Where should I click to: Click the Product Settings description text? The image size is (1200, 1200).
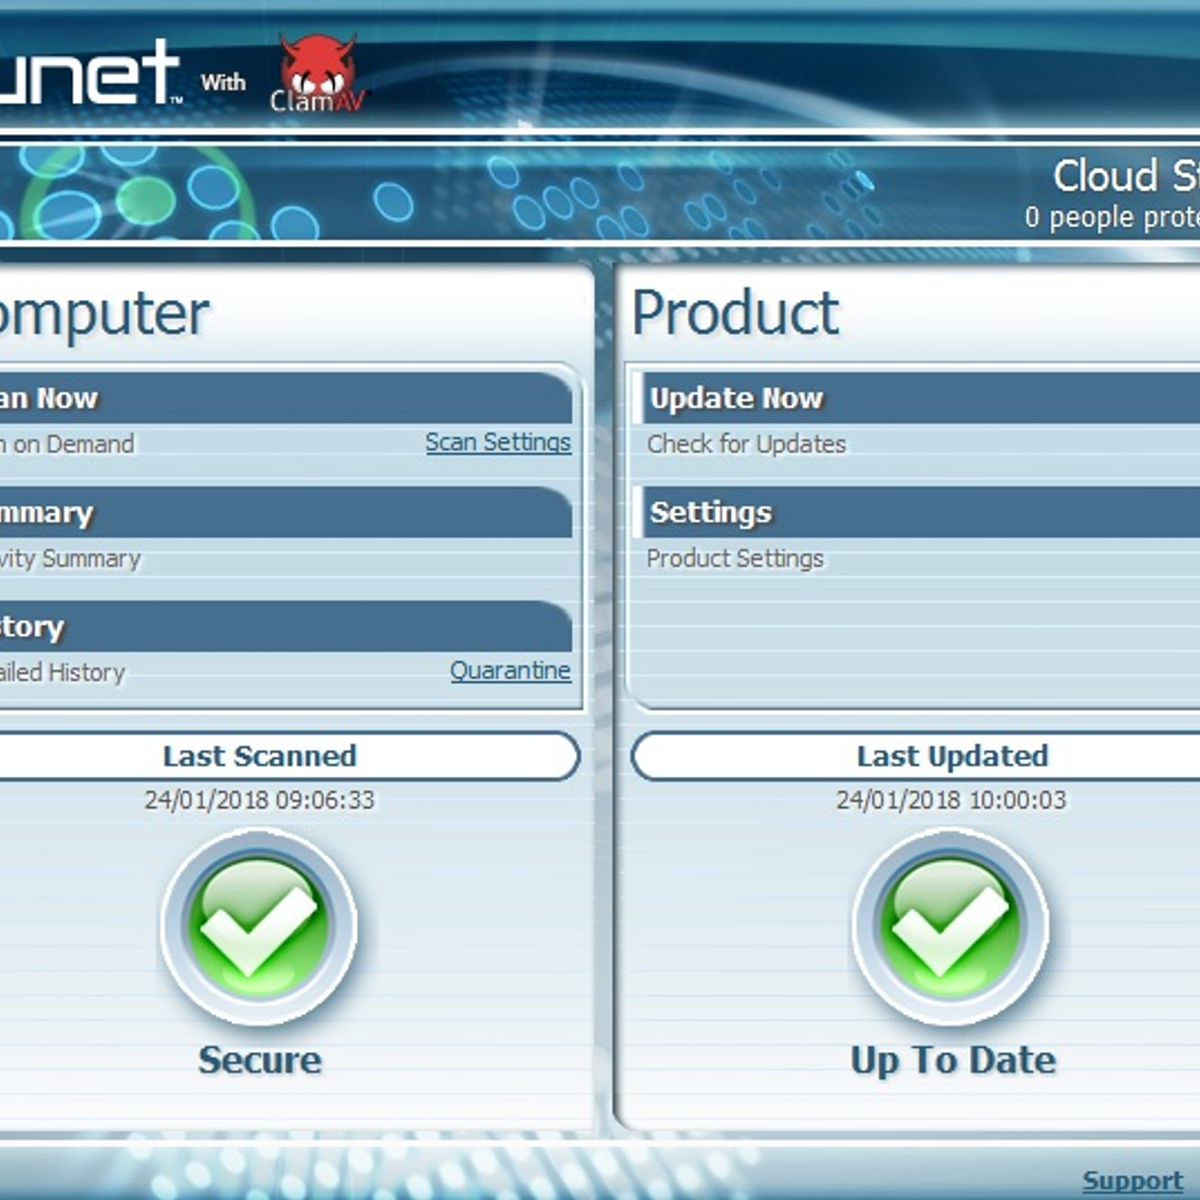click(735, 558)
